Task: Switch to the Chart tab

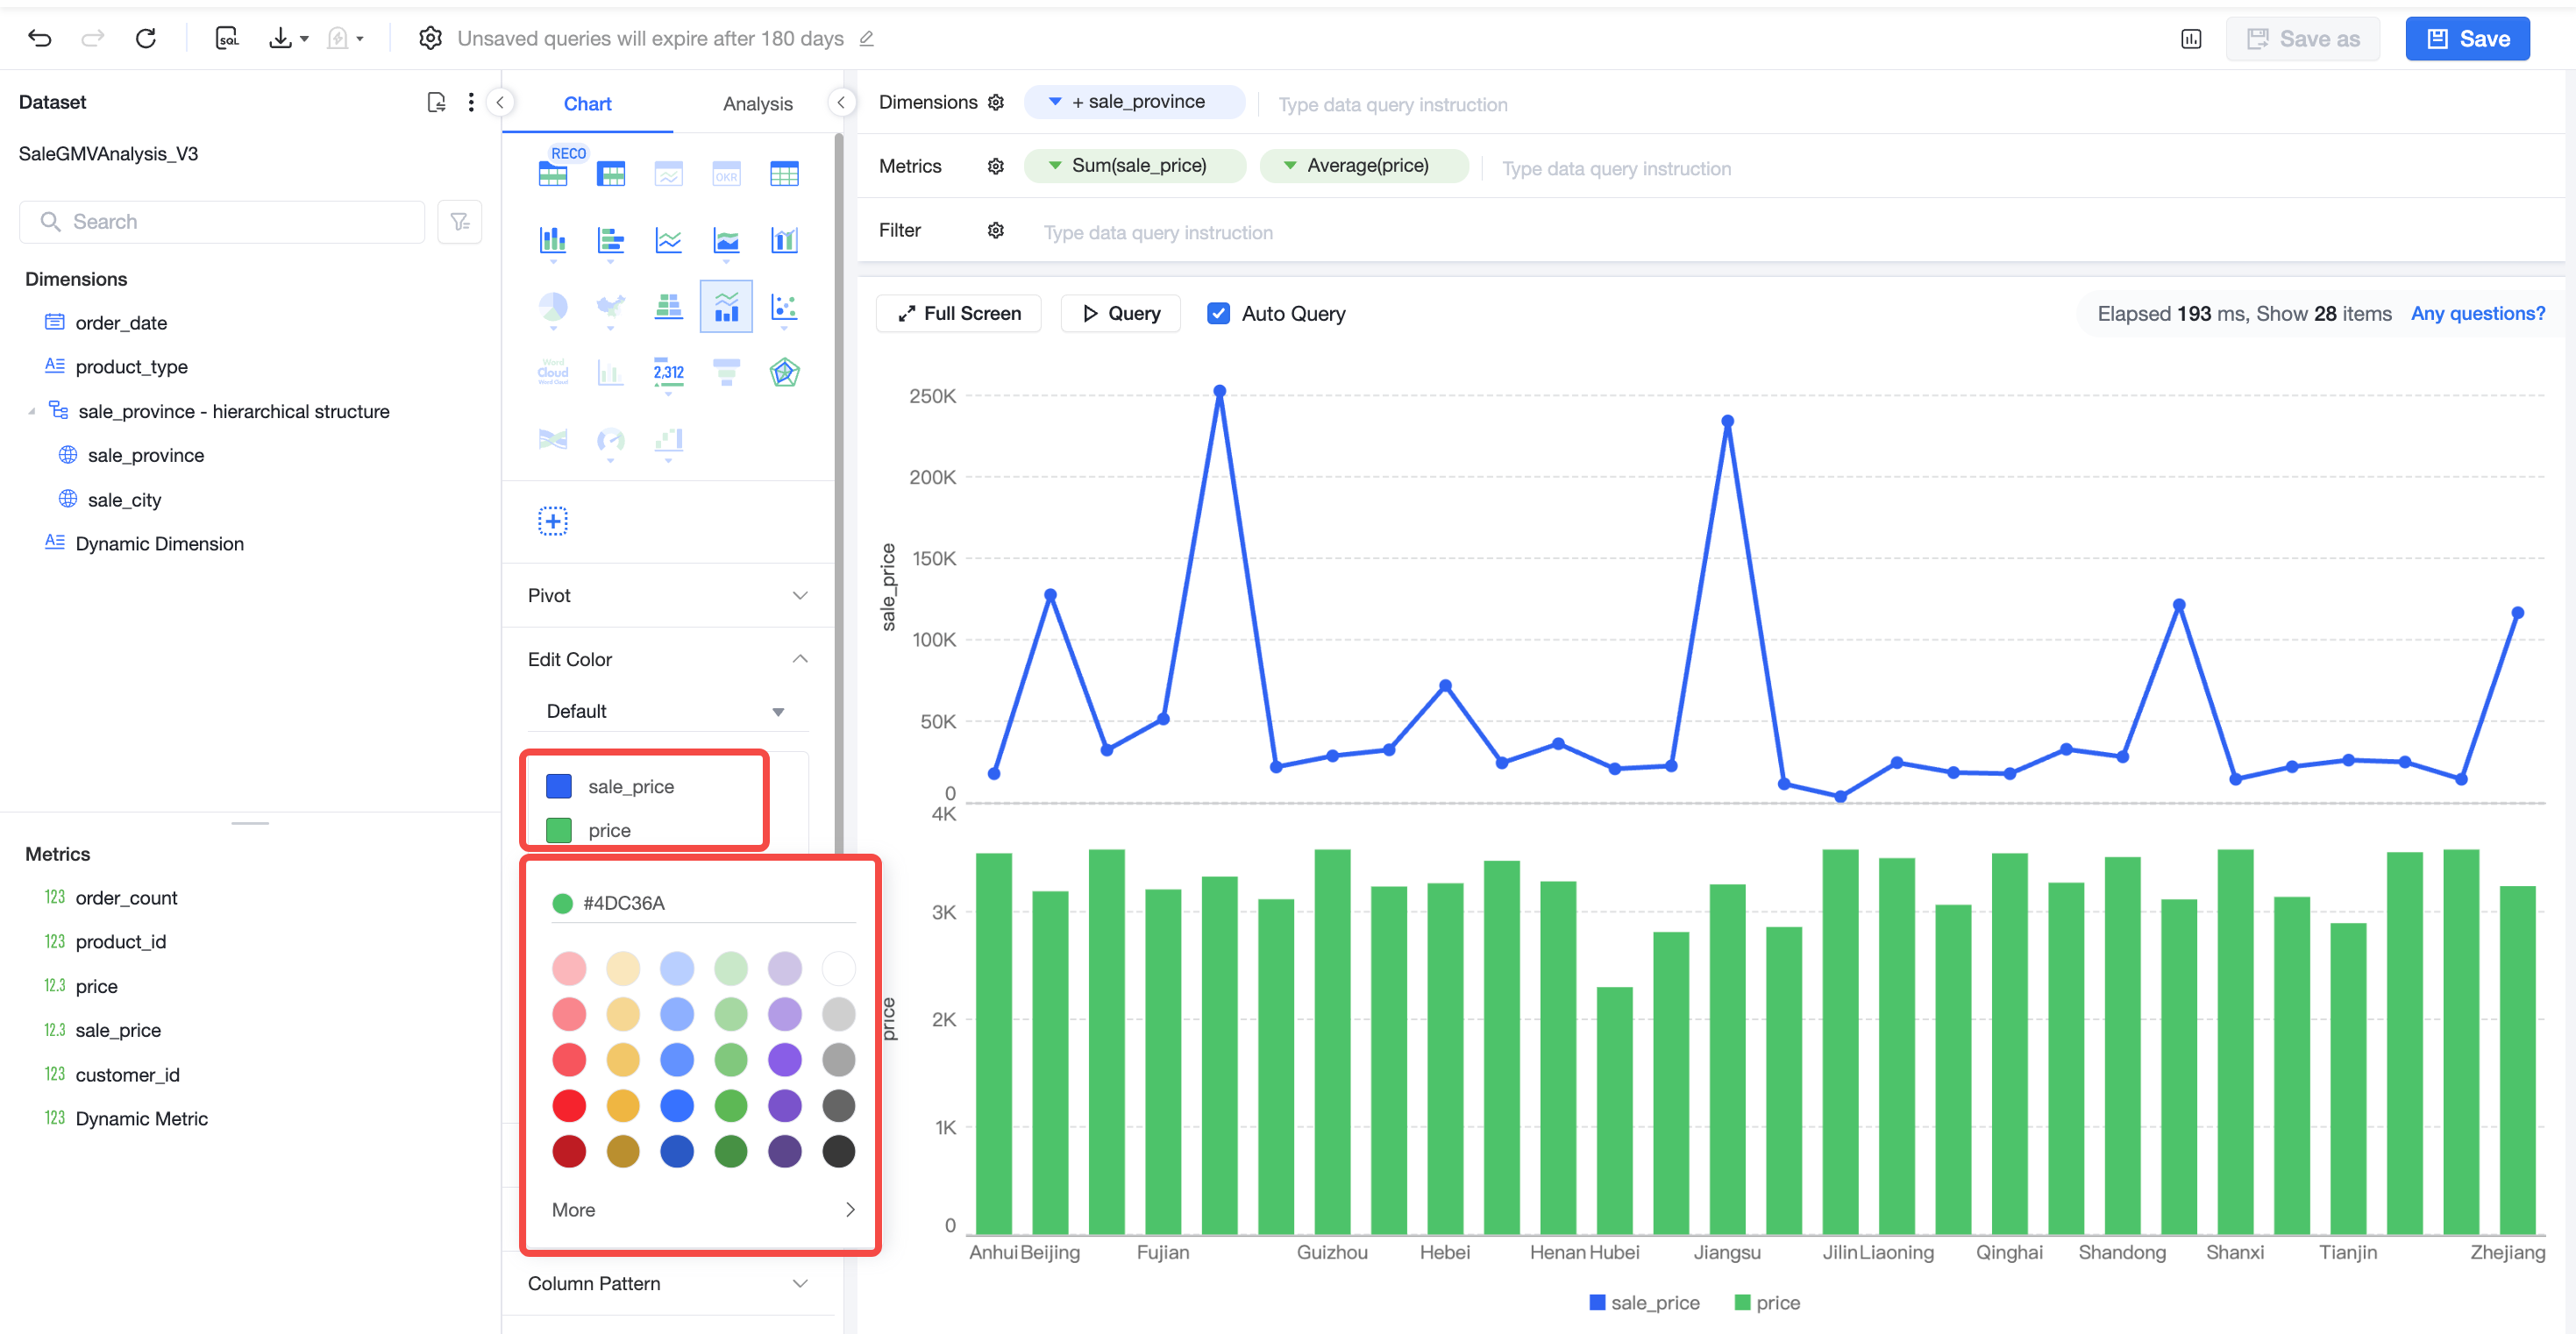Action: (587, 103)
